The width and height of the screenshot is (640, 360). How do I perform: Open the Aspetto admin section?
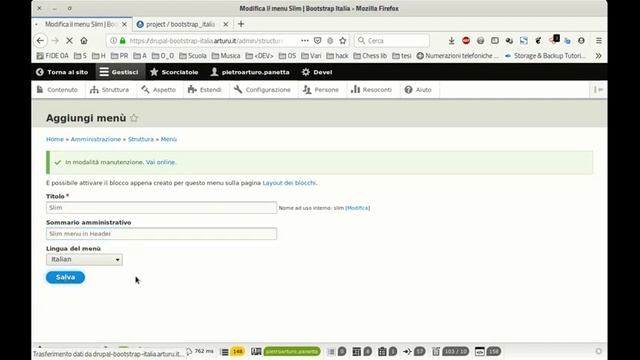158,89
